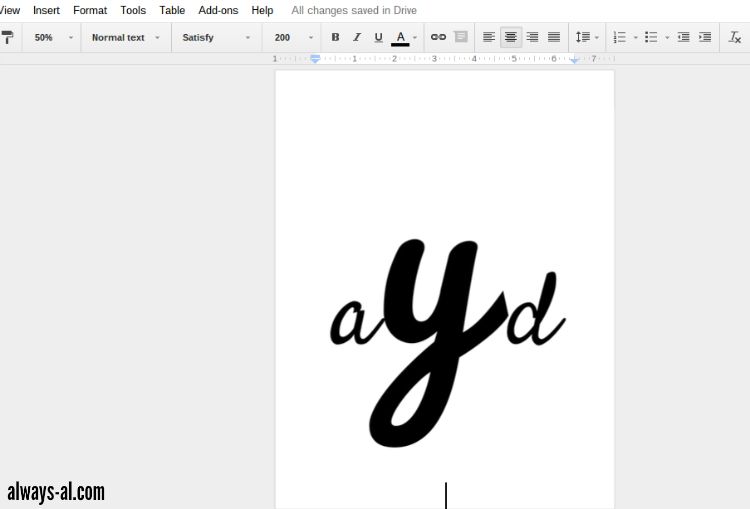750x509 pixels.
Task: Open the Add-ons menu
Action: pyautogui.click(x=218, y=10)
